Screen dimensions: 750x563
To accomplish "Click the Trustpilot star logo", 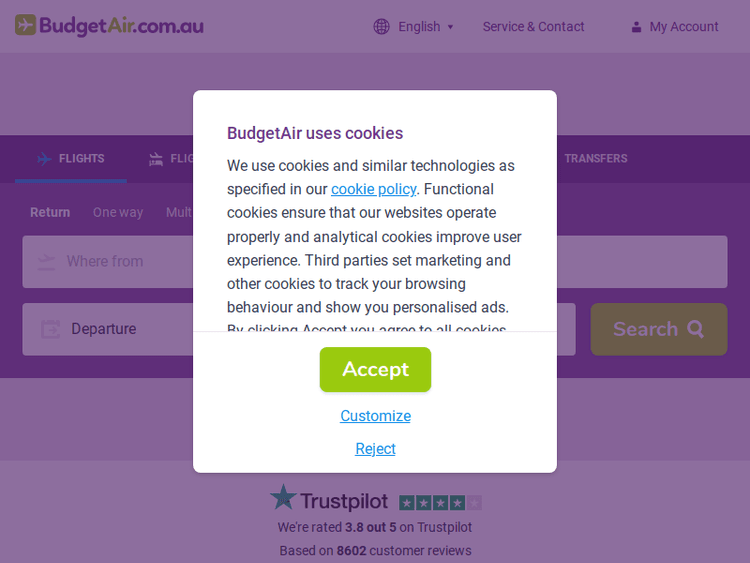I will [x=284, y=498].
